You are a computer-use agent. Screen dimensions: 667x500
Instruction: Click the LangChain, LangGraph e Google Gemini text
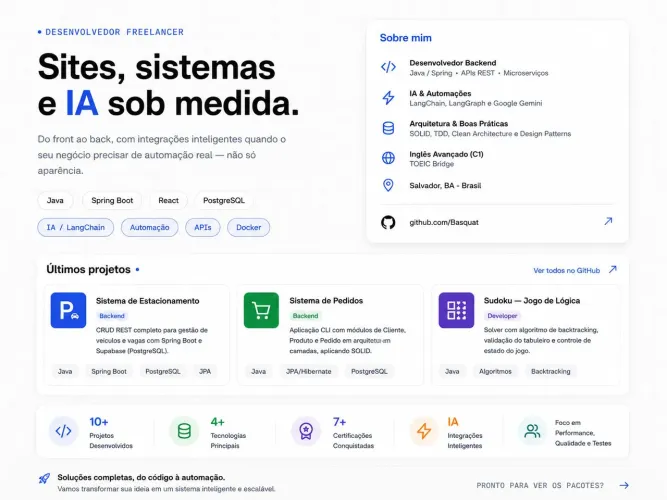coord(476,103)
